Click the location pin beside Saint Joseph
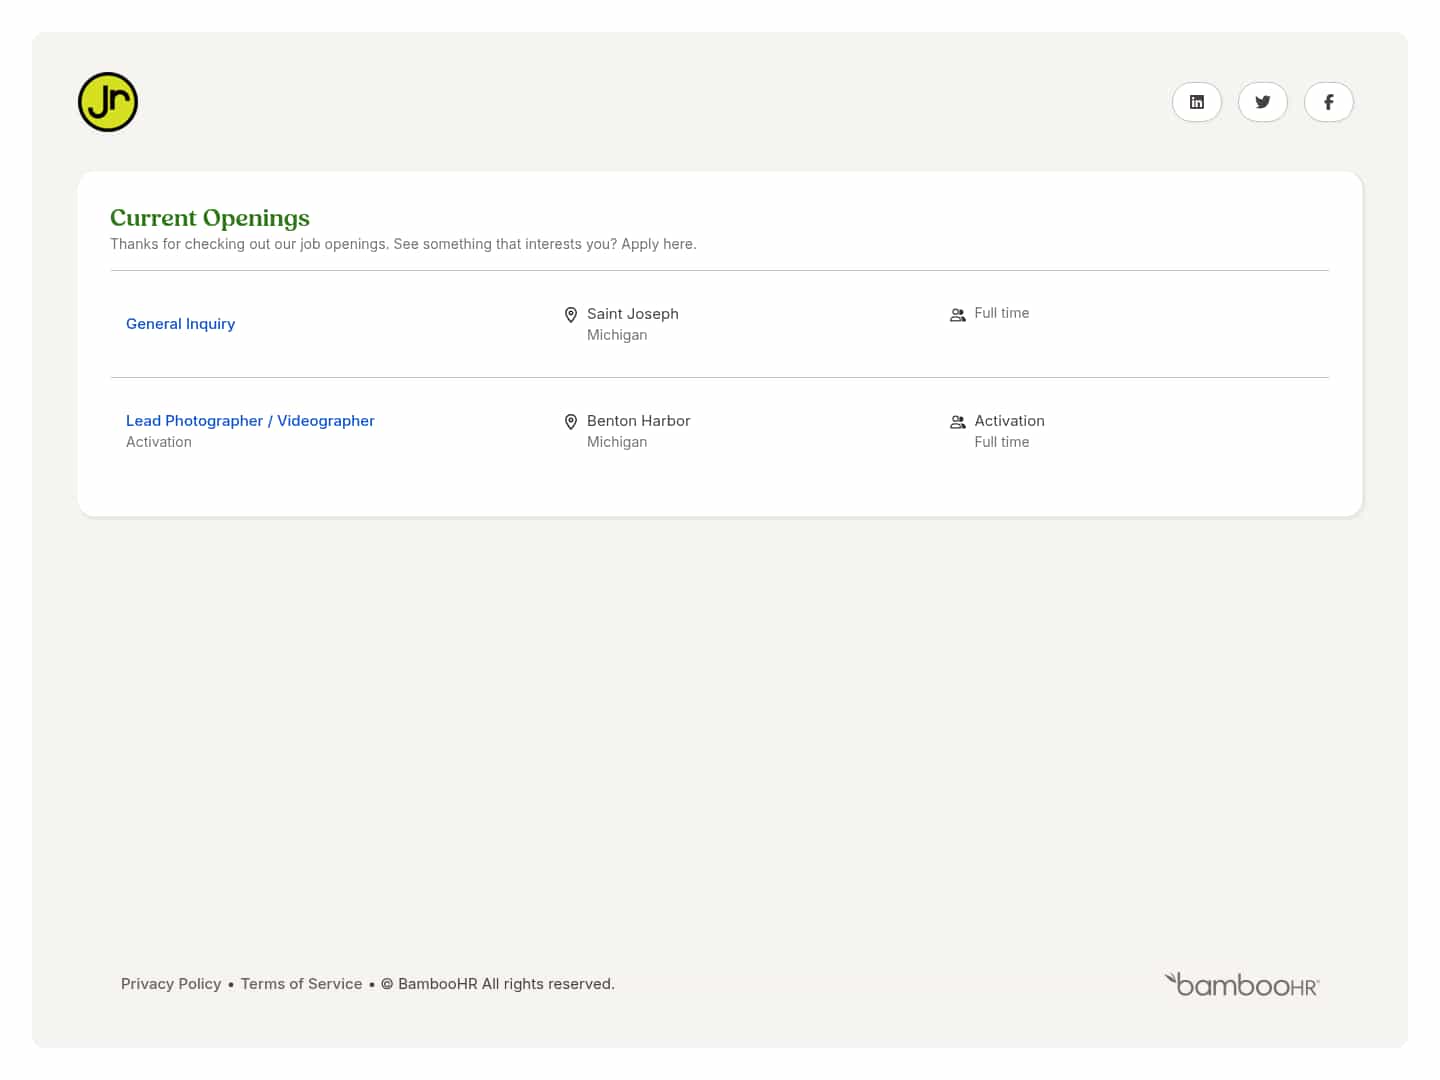 point(571,315)
